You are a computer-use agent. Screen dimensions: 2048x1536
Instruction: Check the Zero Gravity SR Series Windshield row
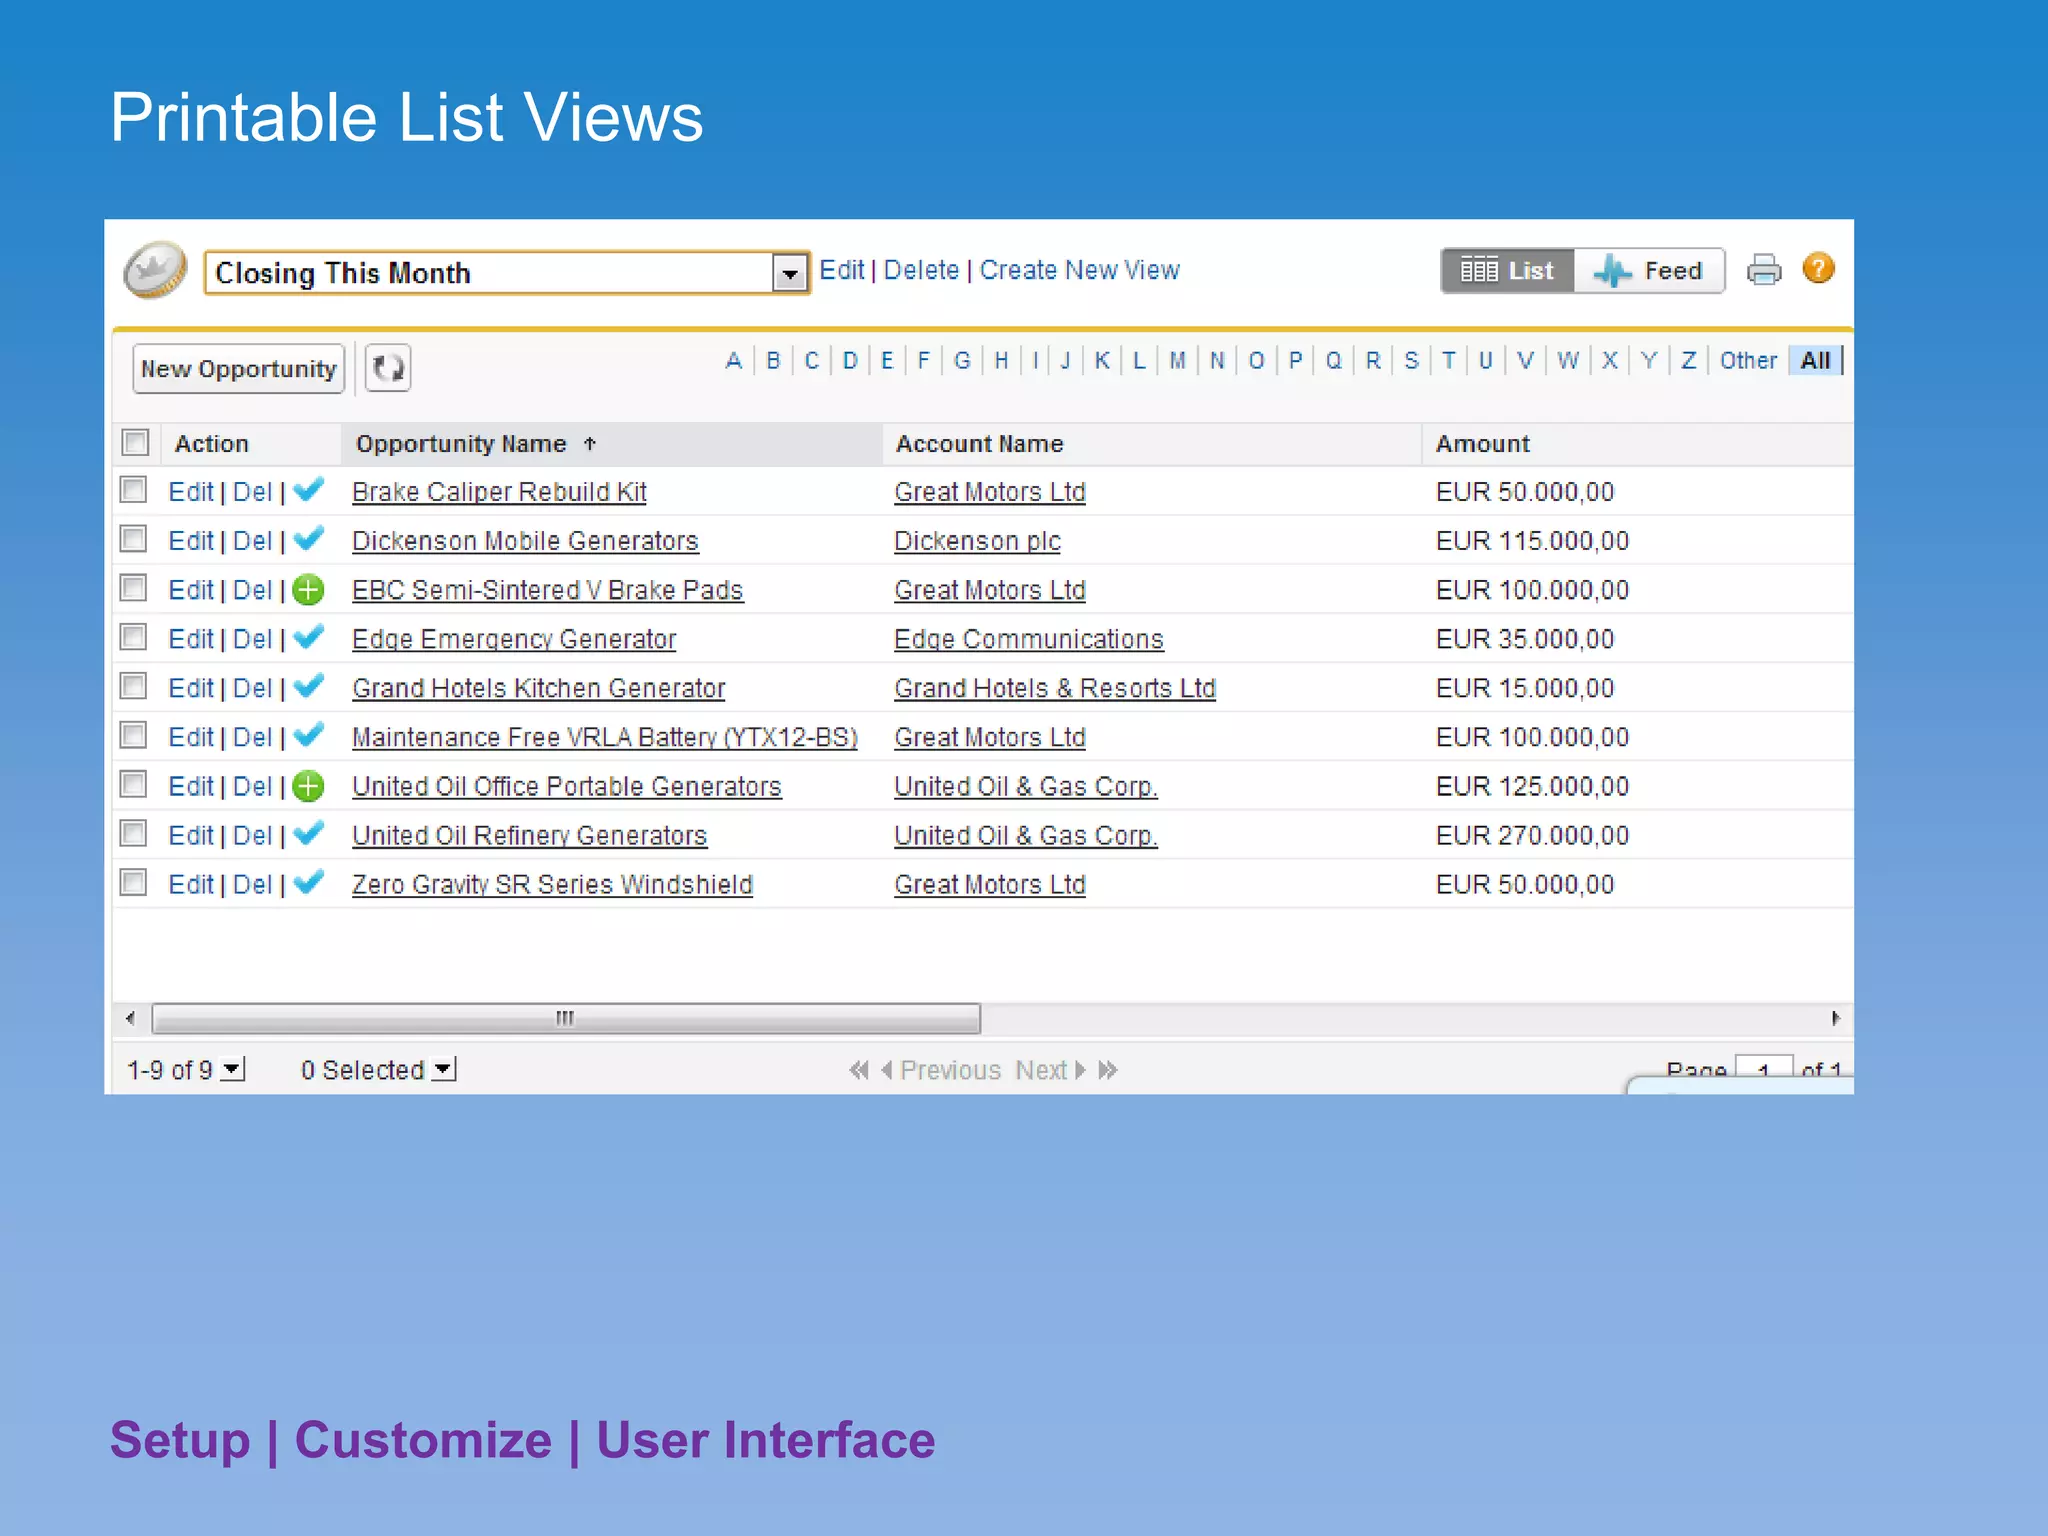click(x=133, y=882)
